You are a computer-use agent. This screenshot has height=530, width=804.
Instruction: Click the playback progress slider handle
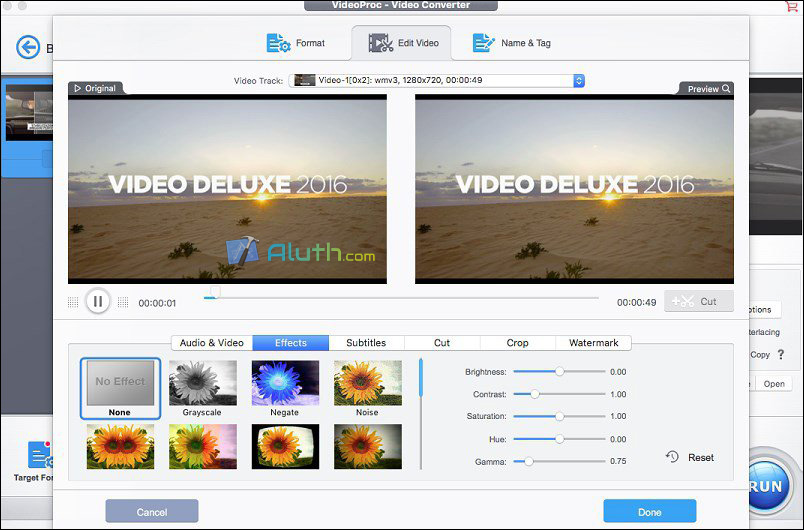click(216, 293)
